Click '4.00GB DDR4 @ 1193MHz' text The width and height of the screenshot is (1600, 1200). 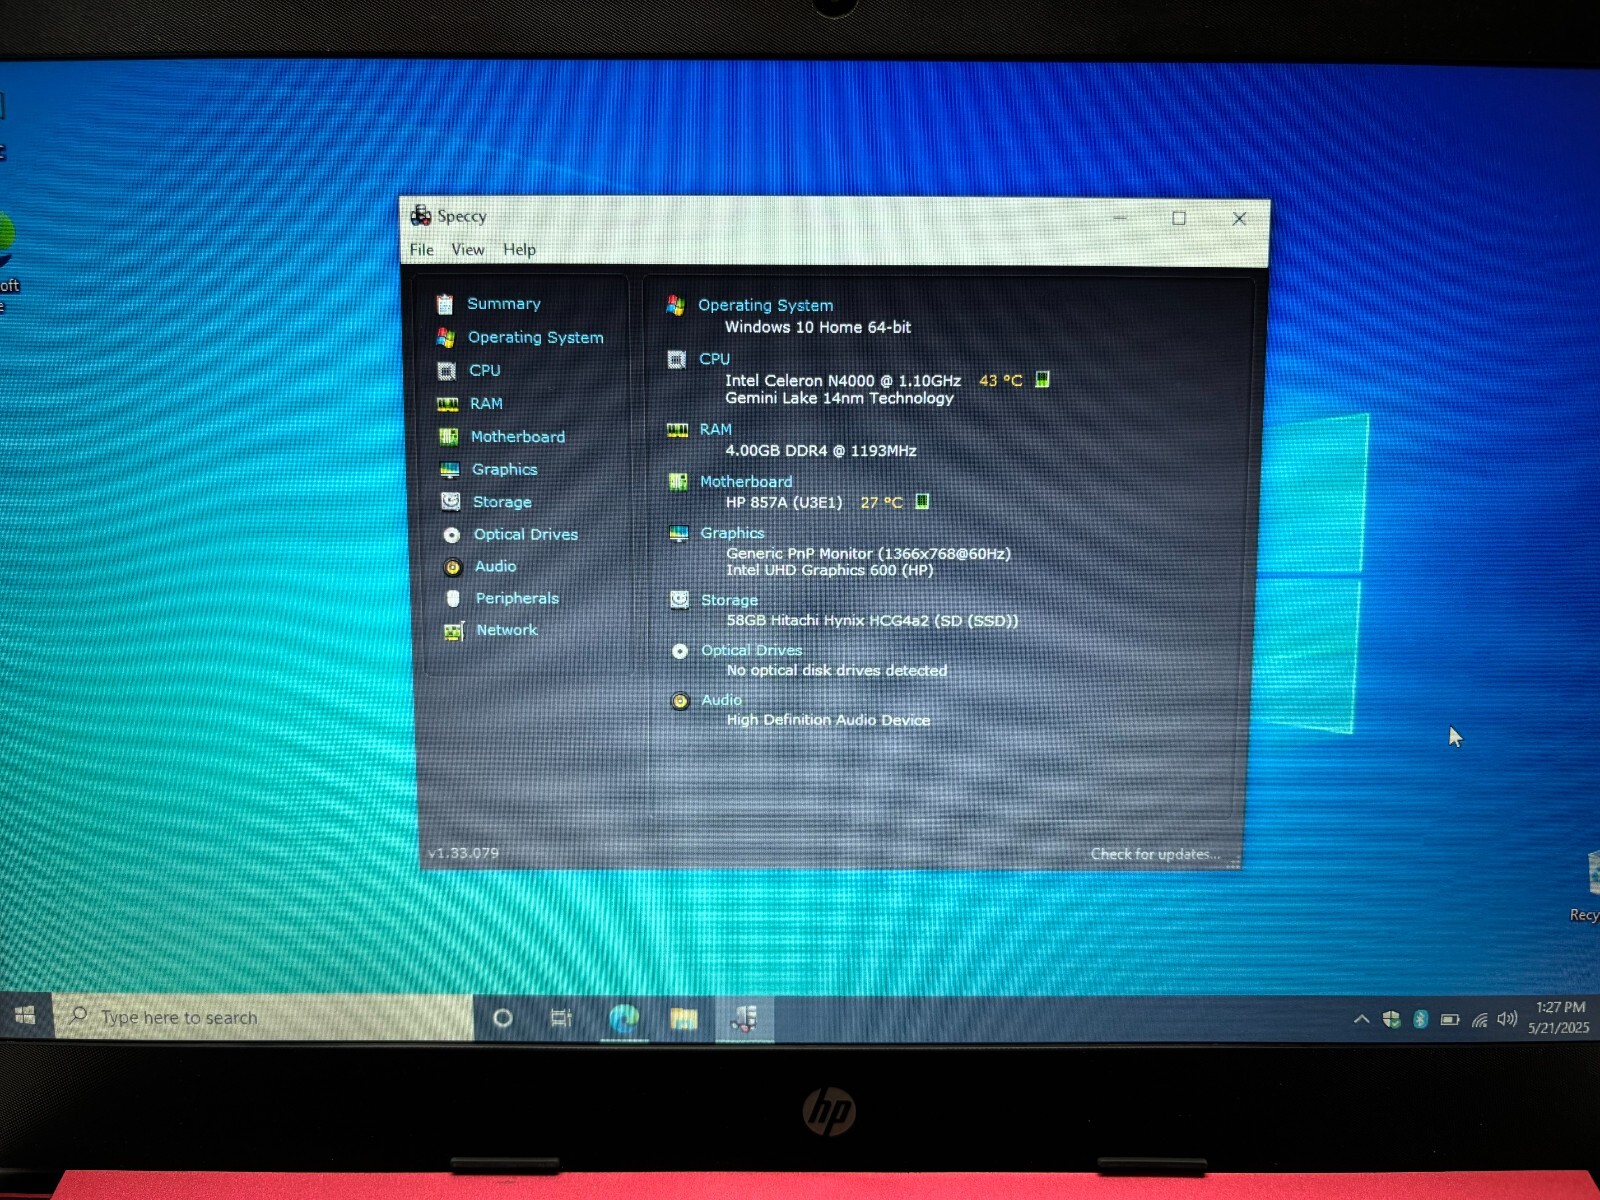click(x=821, y=451)
